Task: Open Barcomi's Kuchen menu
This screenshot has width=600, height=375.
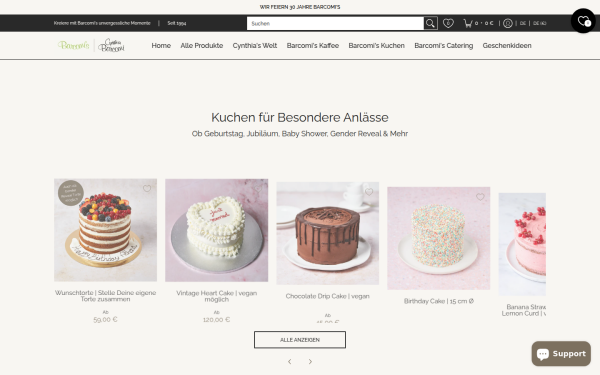Action: tap(377, 46)
